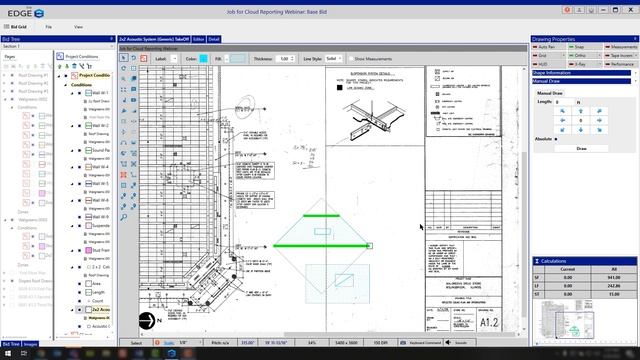Image resolution: width=640 pixels, height=360 pixels.
Task: Collapse the Conditions tree node
Action: click(x=66, y=85)
